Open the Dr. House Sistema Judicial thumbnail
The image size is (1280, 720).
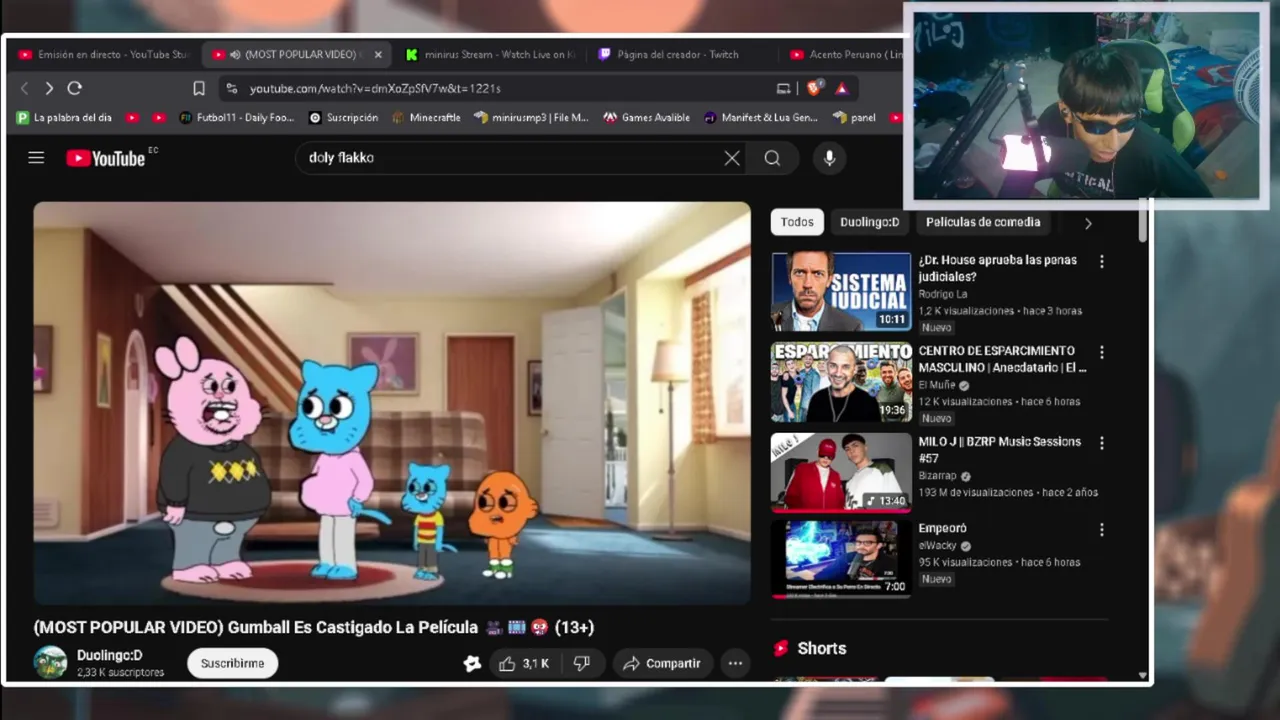[x=841, y=291]
